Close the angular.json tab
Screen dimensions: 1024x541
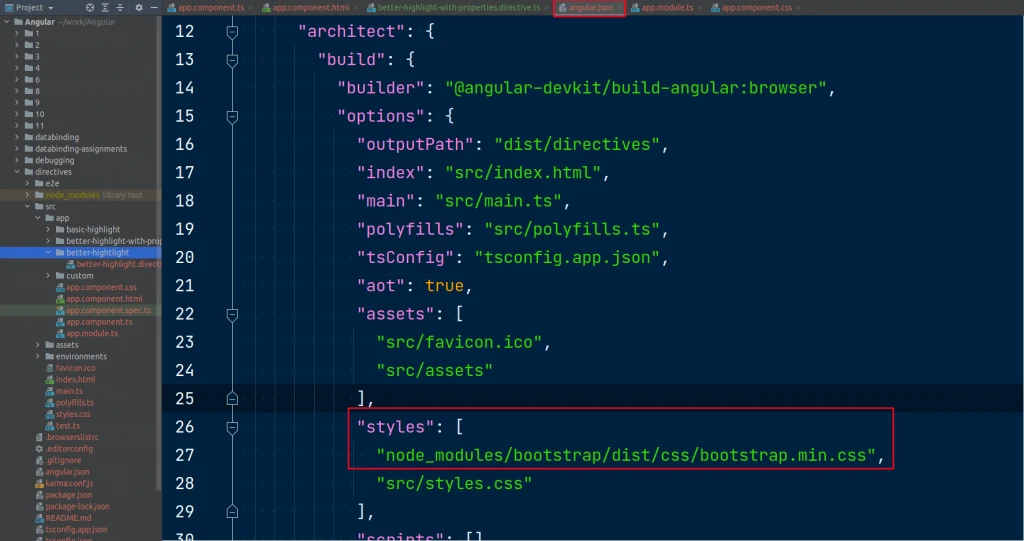tap(619, 8)
